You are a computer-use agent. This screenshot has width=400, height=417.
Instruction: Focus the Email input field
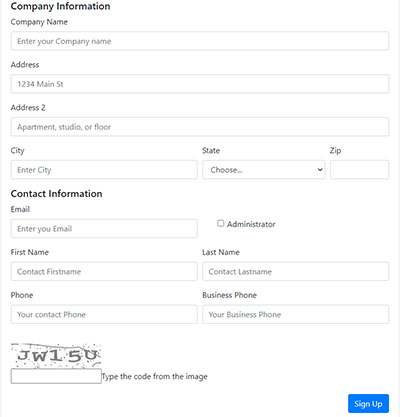tap(104, 229)
